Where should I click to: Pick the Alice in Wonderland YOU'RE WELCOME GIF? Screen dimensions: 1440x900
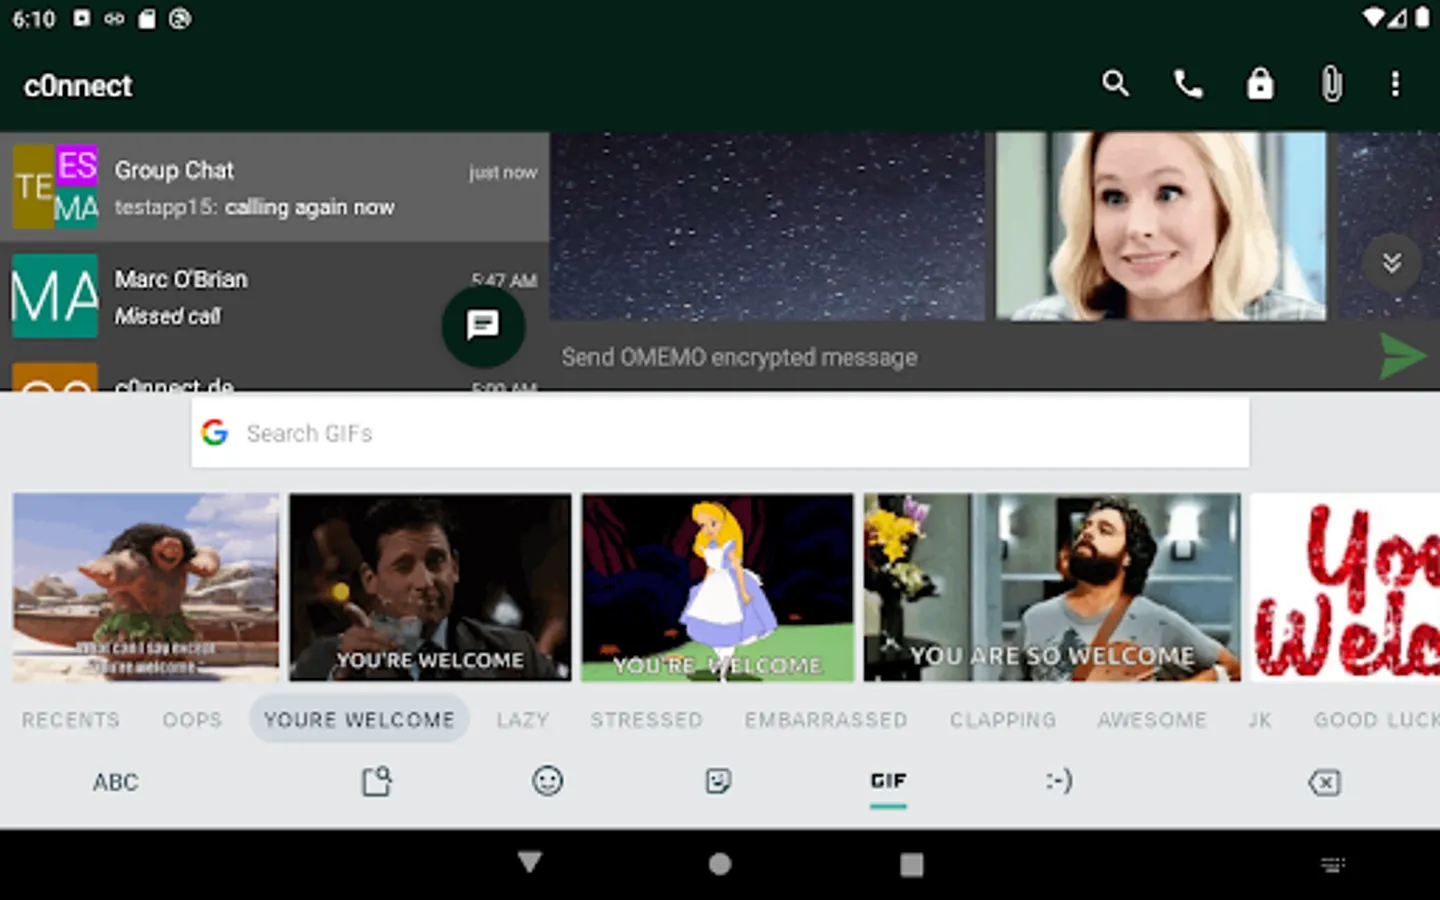coord(718,587)
